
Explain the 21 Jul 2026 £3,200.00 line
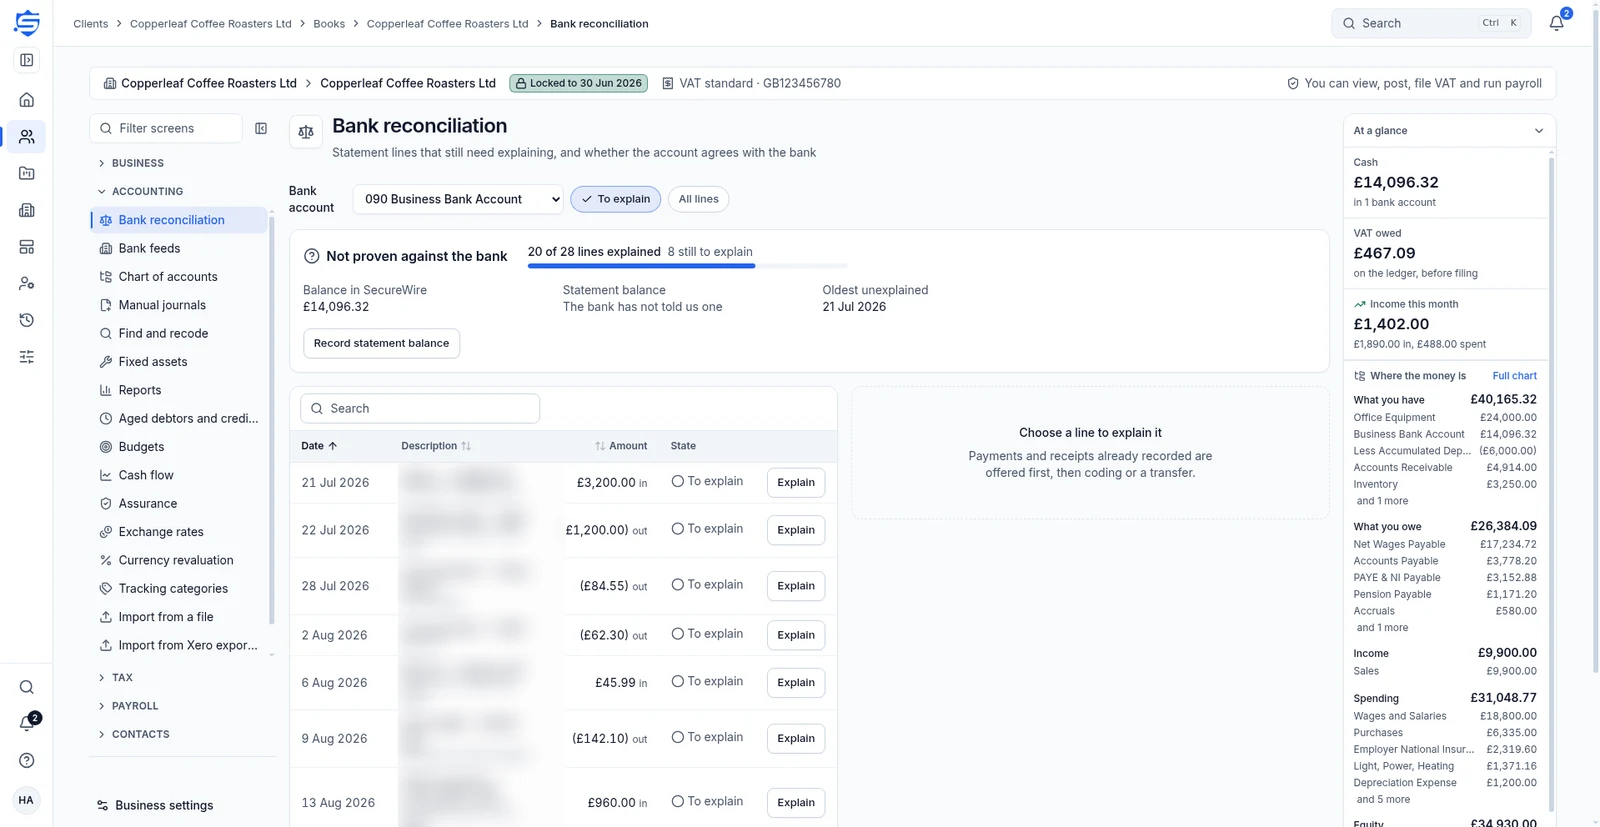(796, 482)
